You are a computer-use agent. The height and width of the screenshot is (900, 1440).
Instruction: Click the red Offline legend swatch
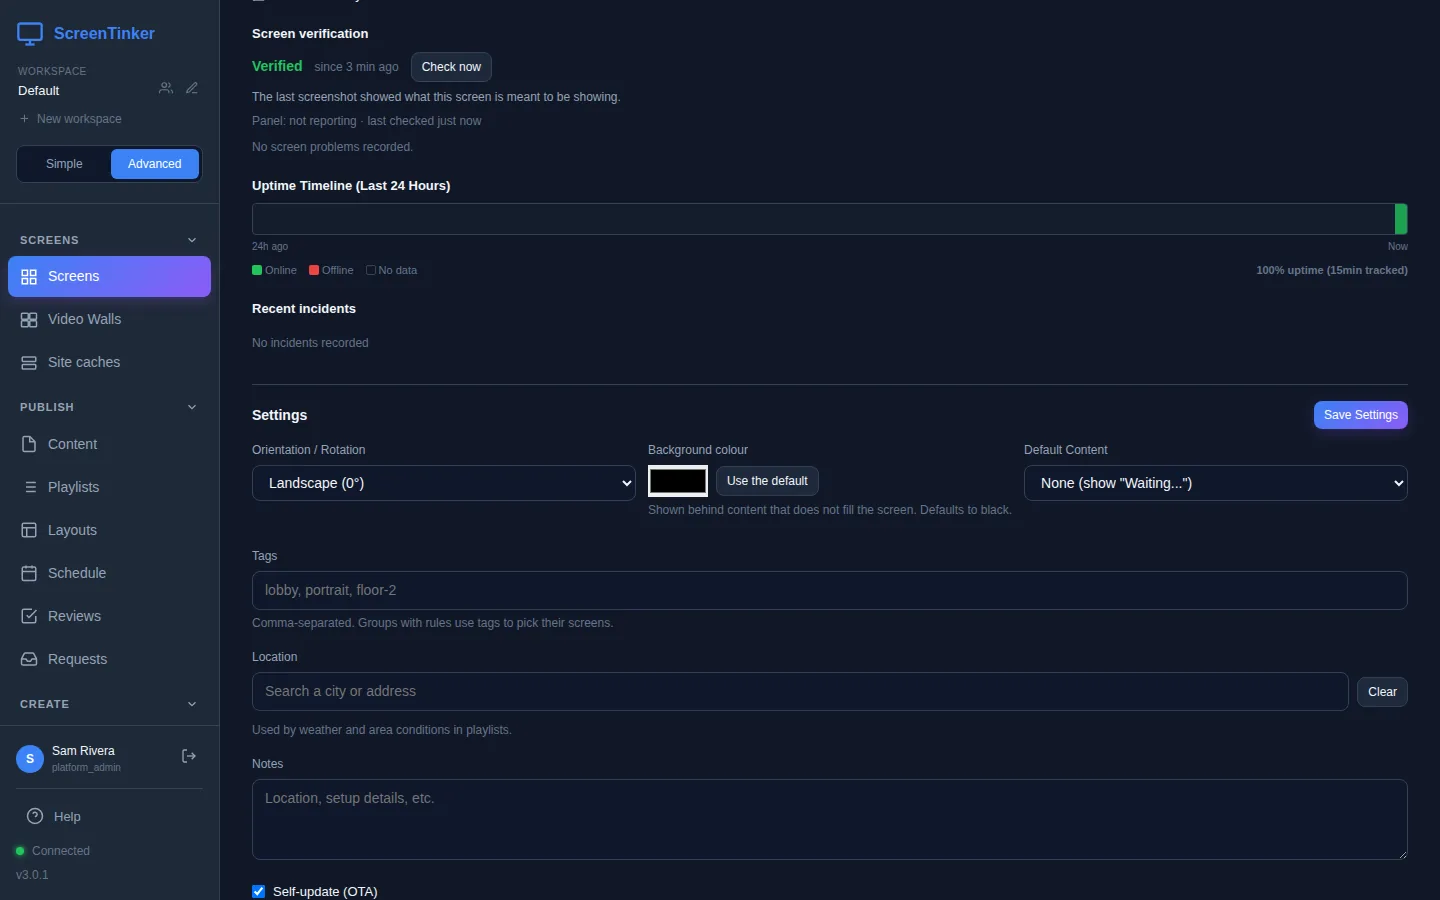click(314, 270)
